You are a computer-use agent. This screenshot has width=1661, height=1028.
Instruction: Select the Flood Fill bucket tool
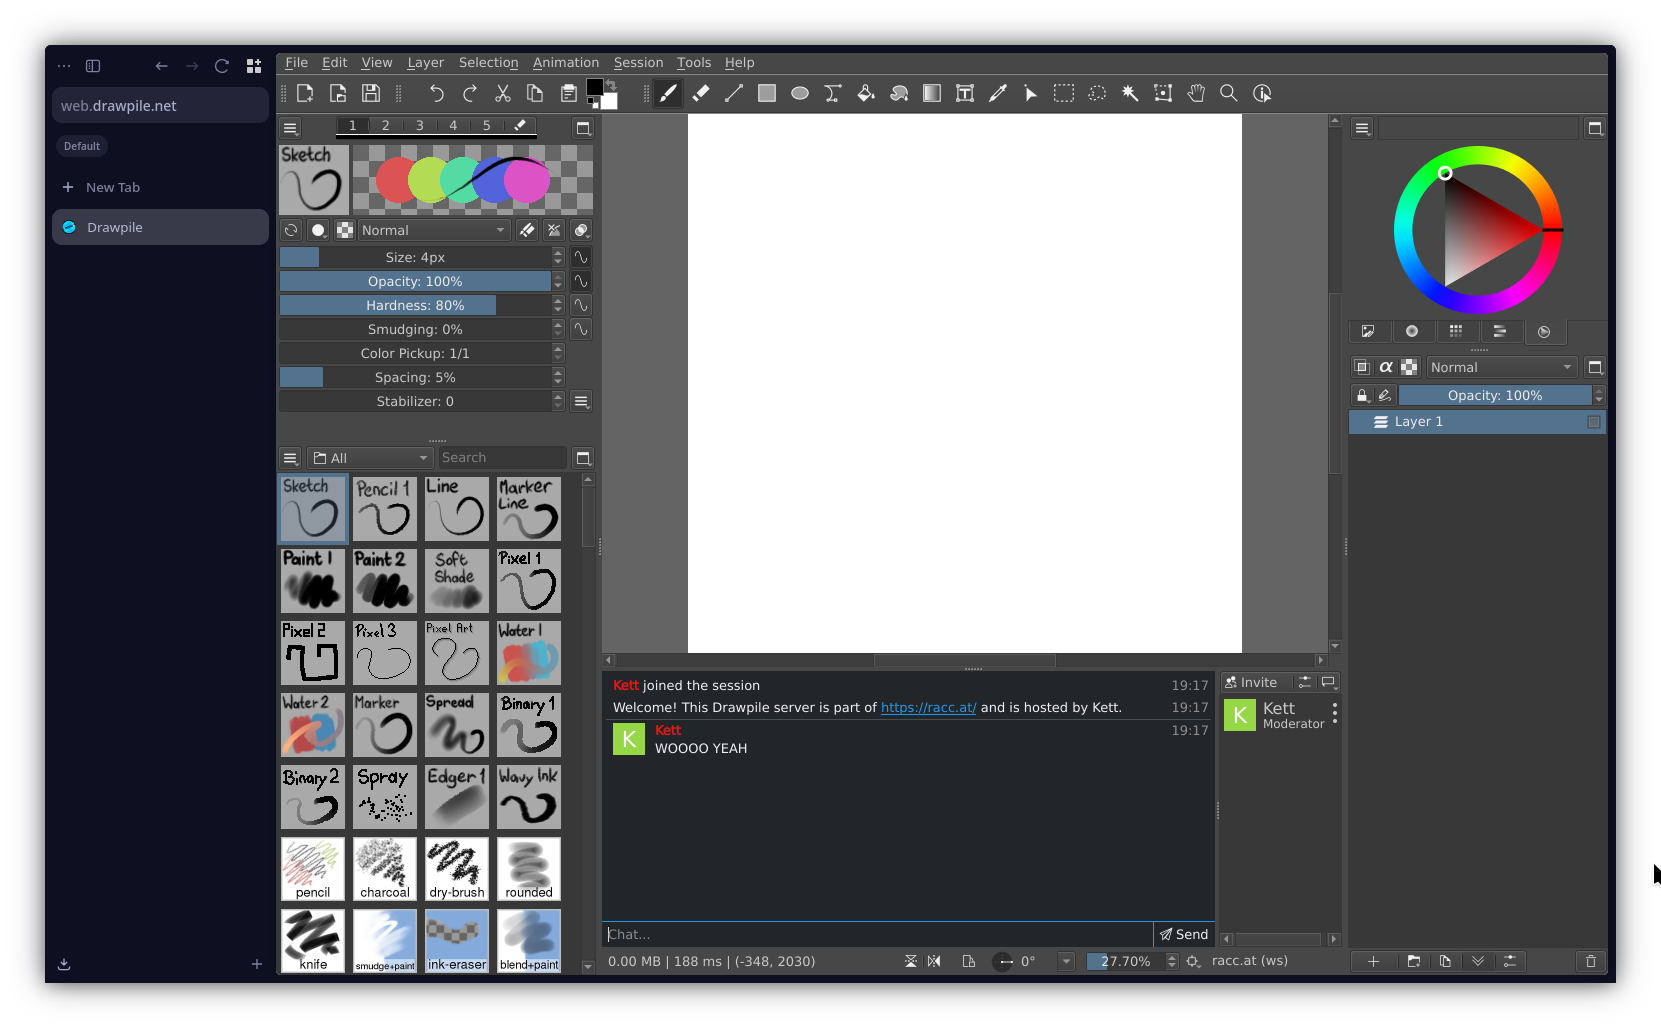pos(866,93)
